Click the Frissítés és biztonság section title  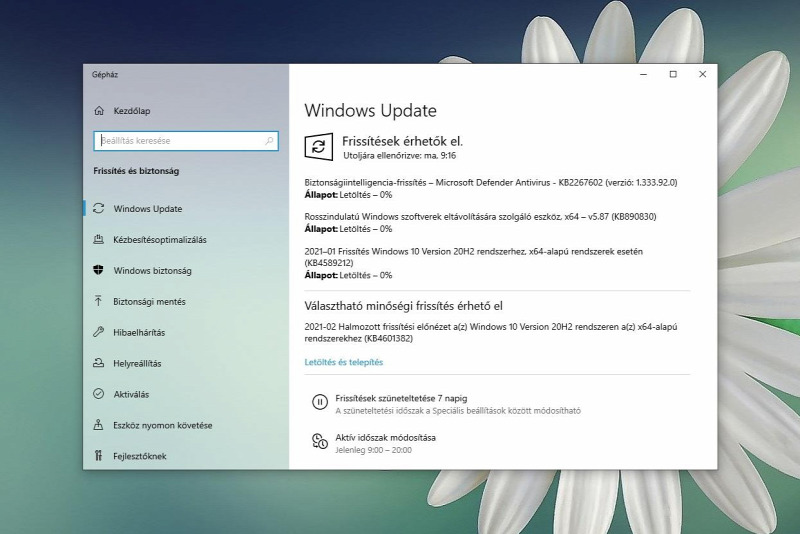136,171
